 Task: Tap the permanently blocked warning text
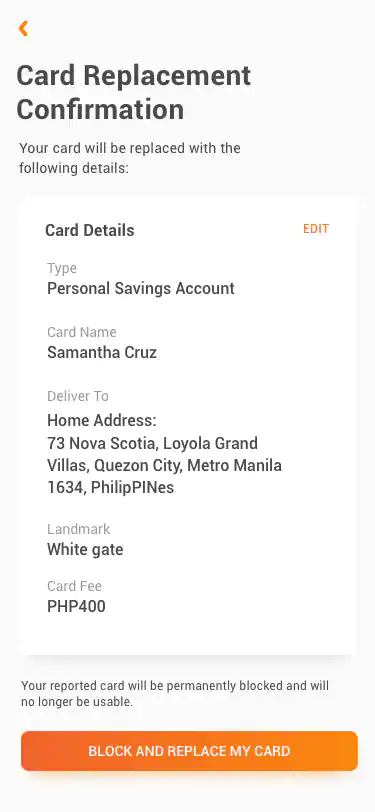175,694
